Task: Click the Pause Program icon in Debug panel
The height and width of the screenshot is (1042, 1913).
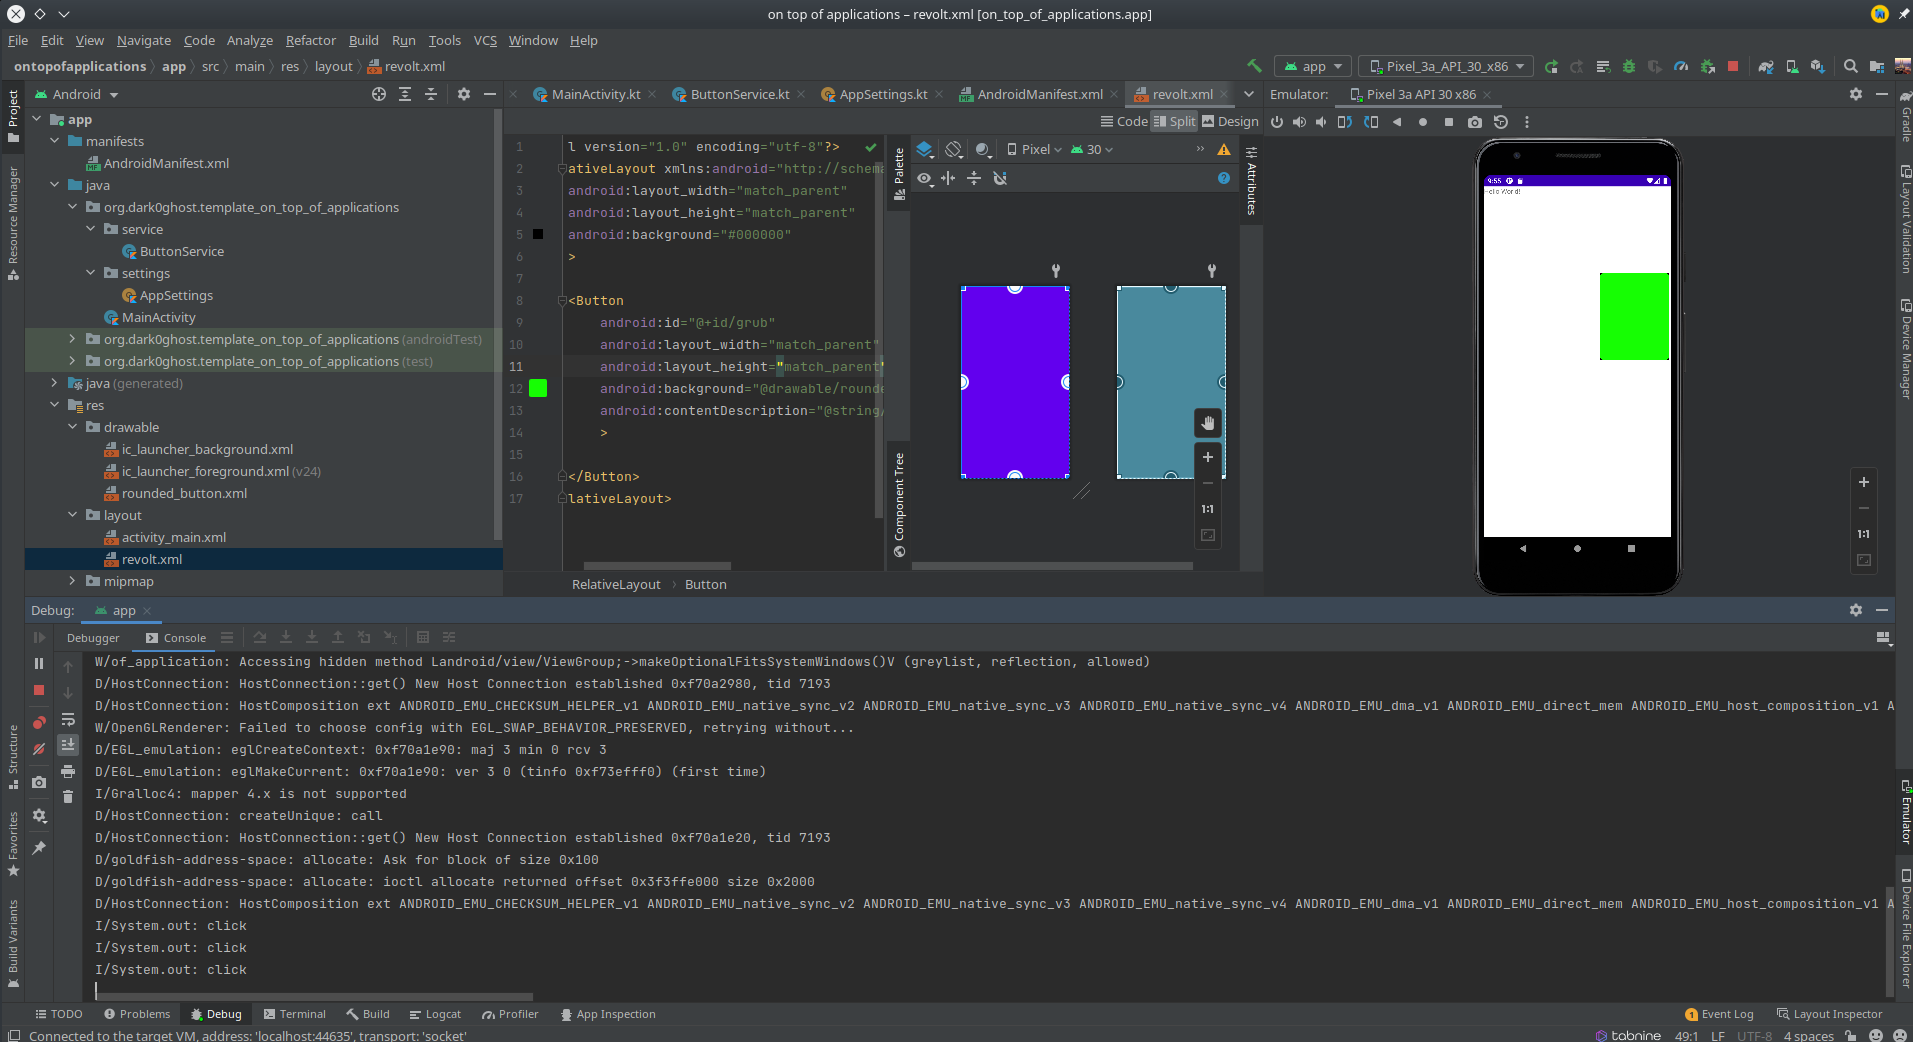Action: (39, 663)
